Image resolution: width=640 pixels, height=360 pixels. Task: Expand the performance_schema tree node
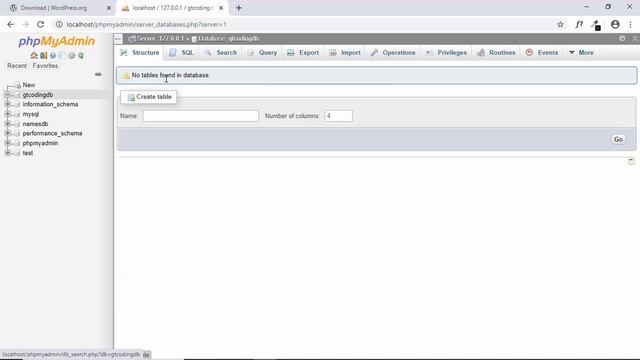coord(7,133)
